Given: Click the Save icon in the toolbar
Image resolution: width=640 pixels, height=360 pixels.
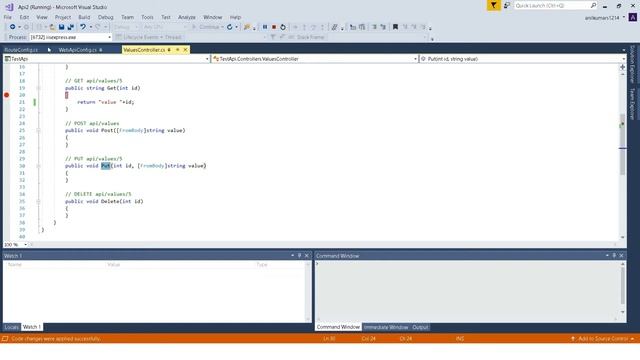Looking at the screenshot, I should (x=61, y=27).
